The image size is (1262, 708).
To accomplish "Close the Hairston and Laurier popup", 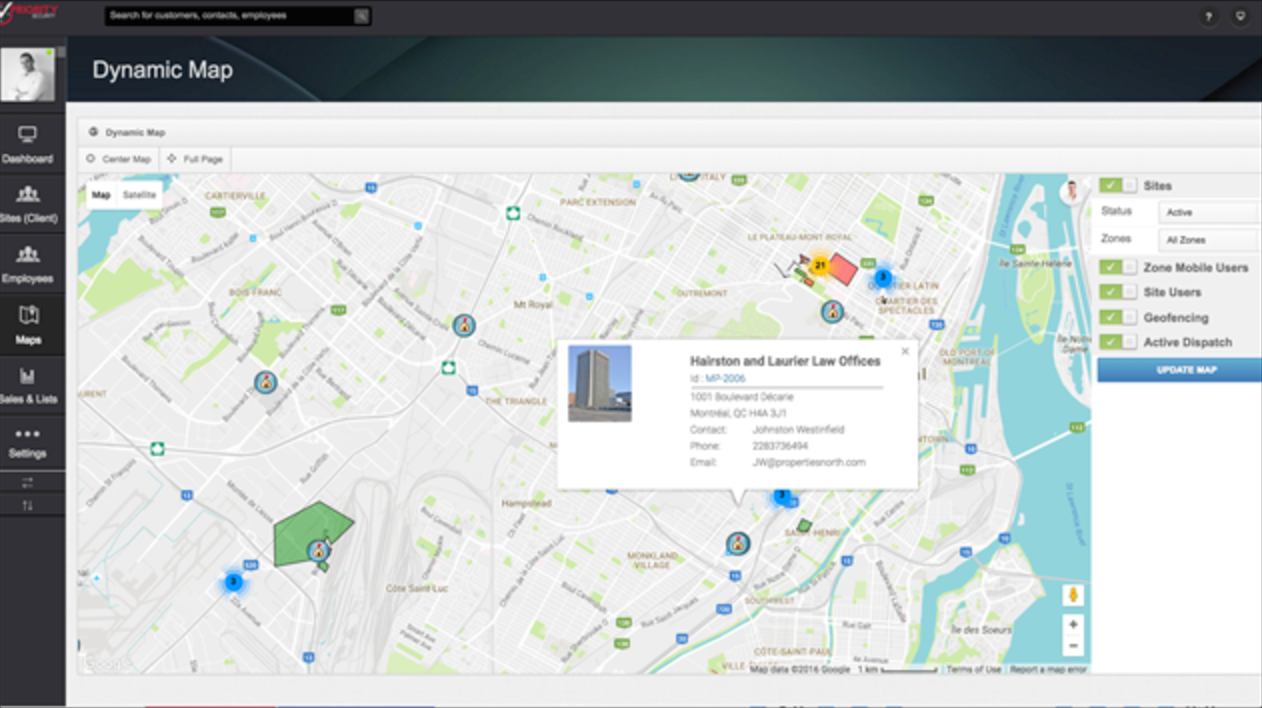I will click(905, 351).
